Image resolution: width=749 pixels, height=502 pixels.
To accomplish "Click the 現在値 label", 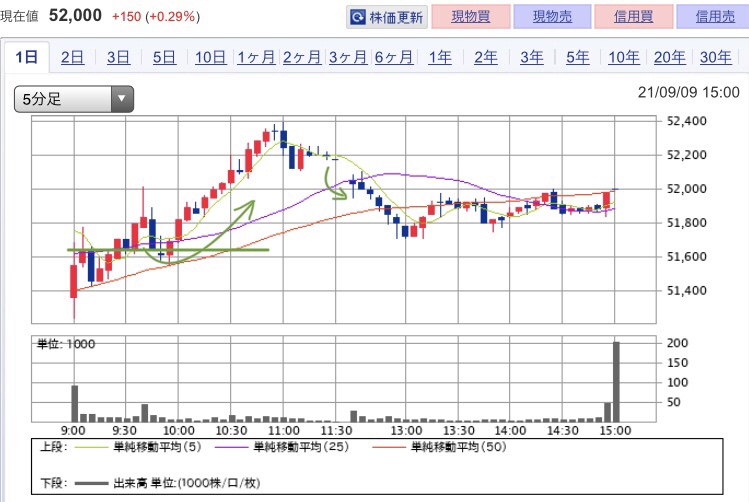I will pos(19,17).
